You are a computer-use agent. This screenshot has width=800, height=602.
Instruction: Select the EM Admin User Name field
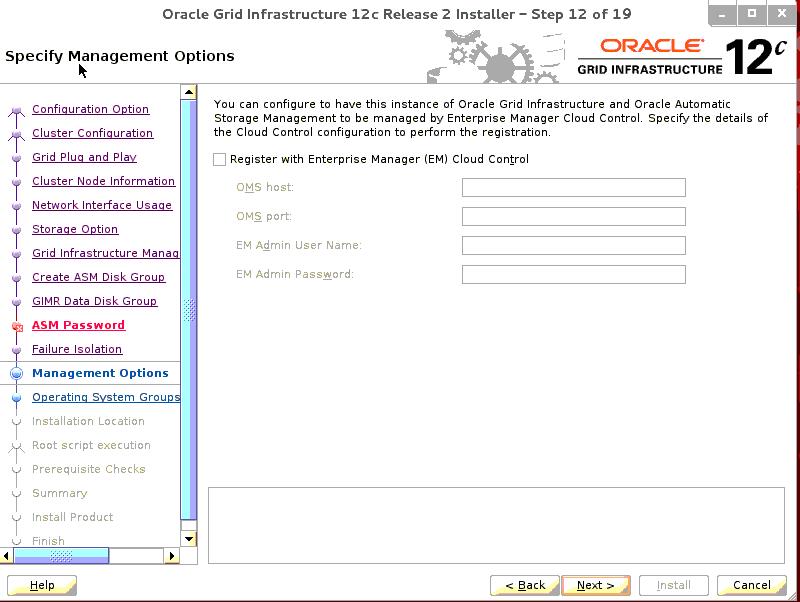tap(573, 245)
